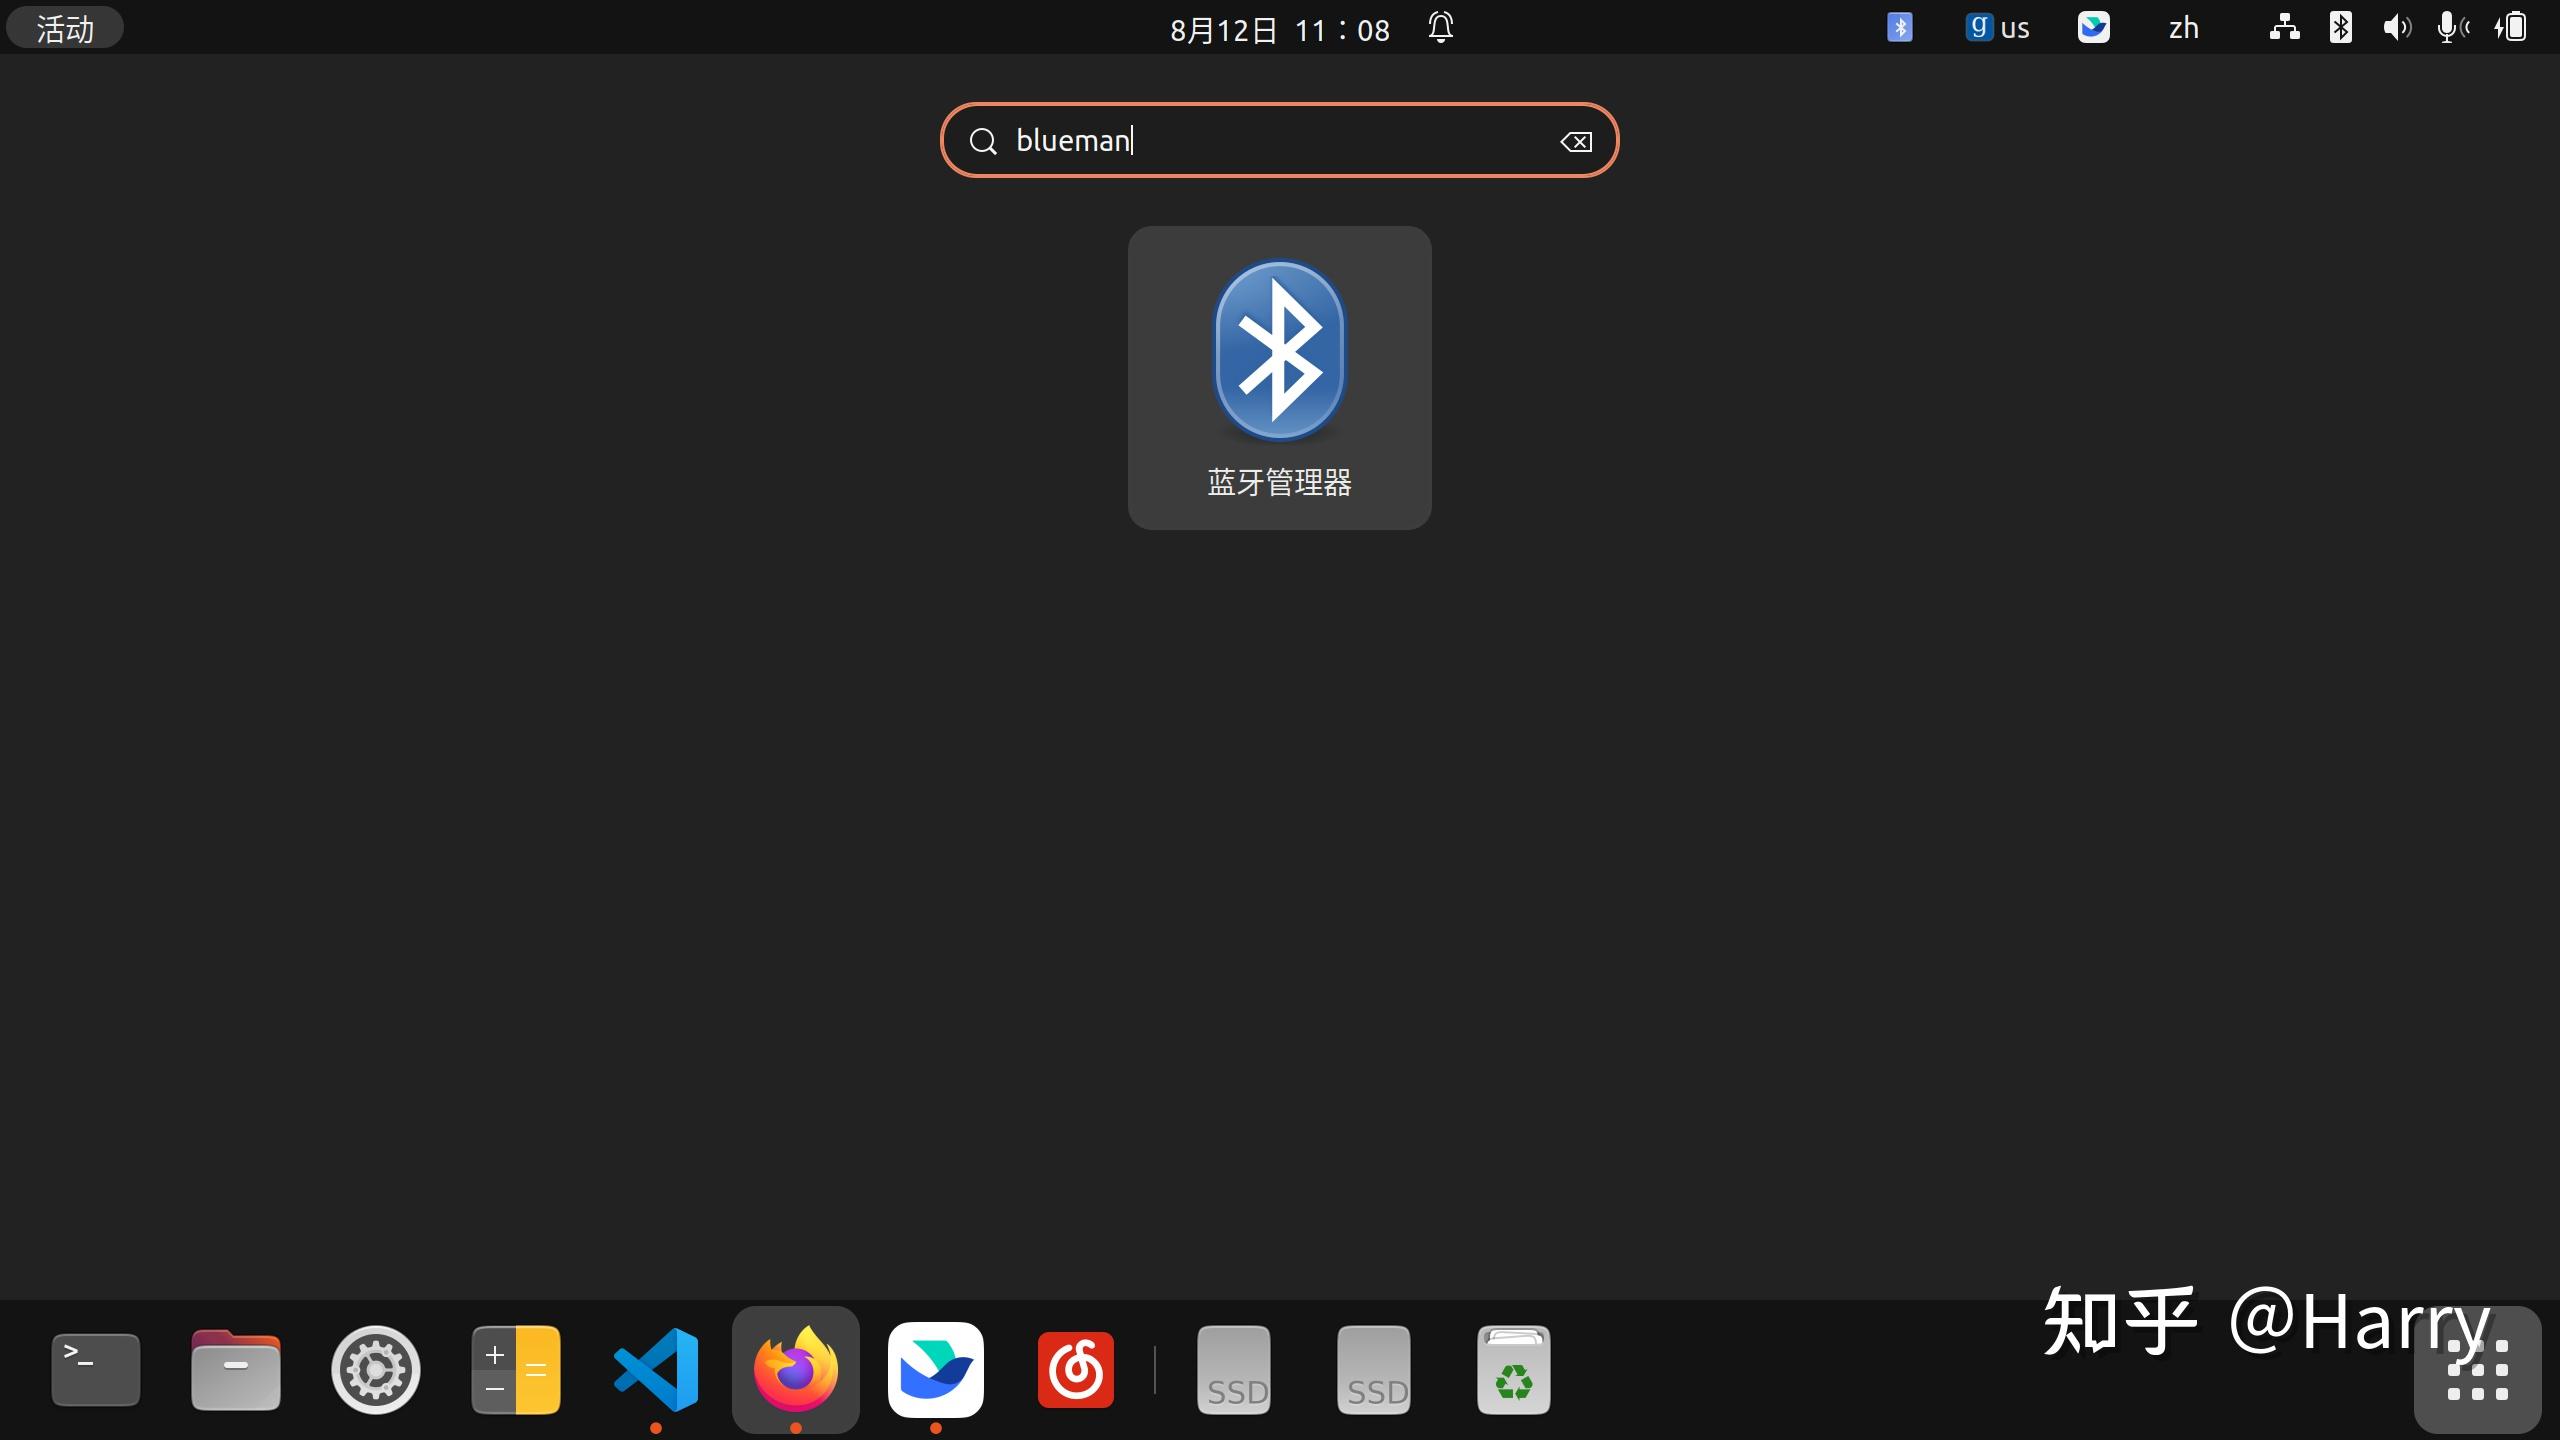Open the Lark app from the dock
Screen dimensions: 2560x1440
936,1369
